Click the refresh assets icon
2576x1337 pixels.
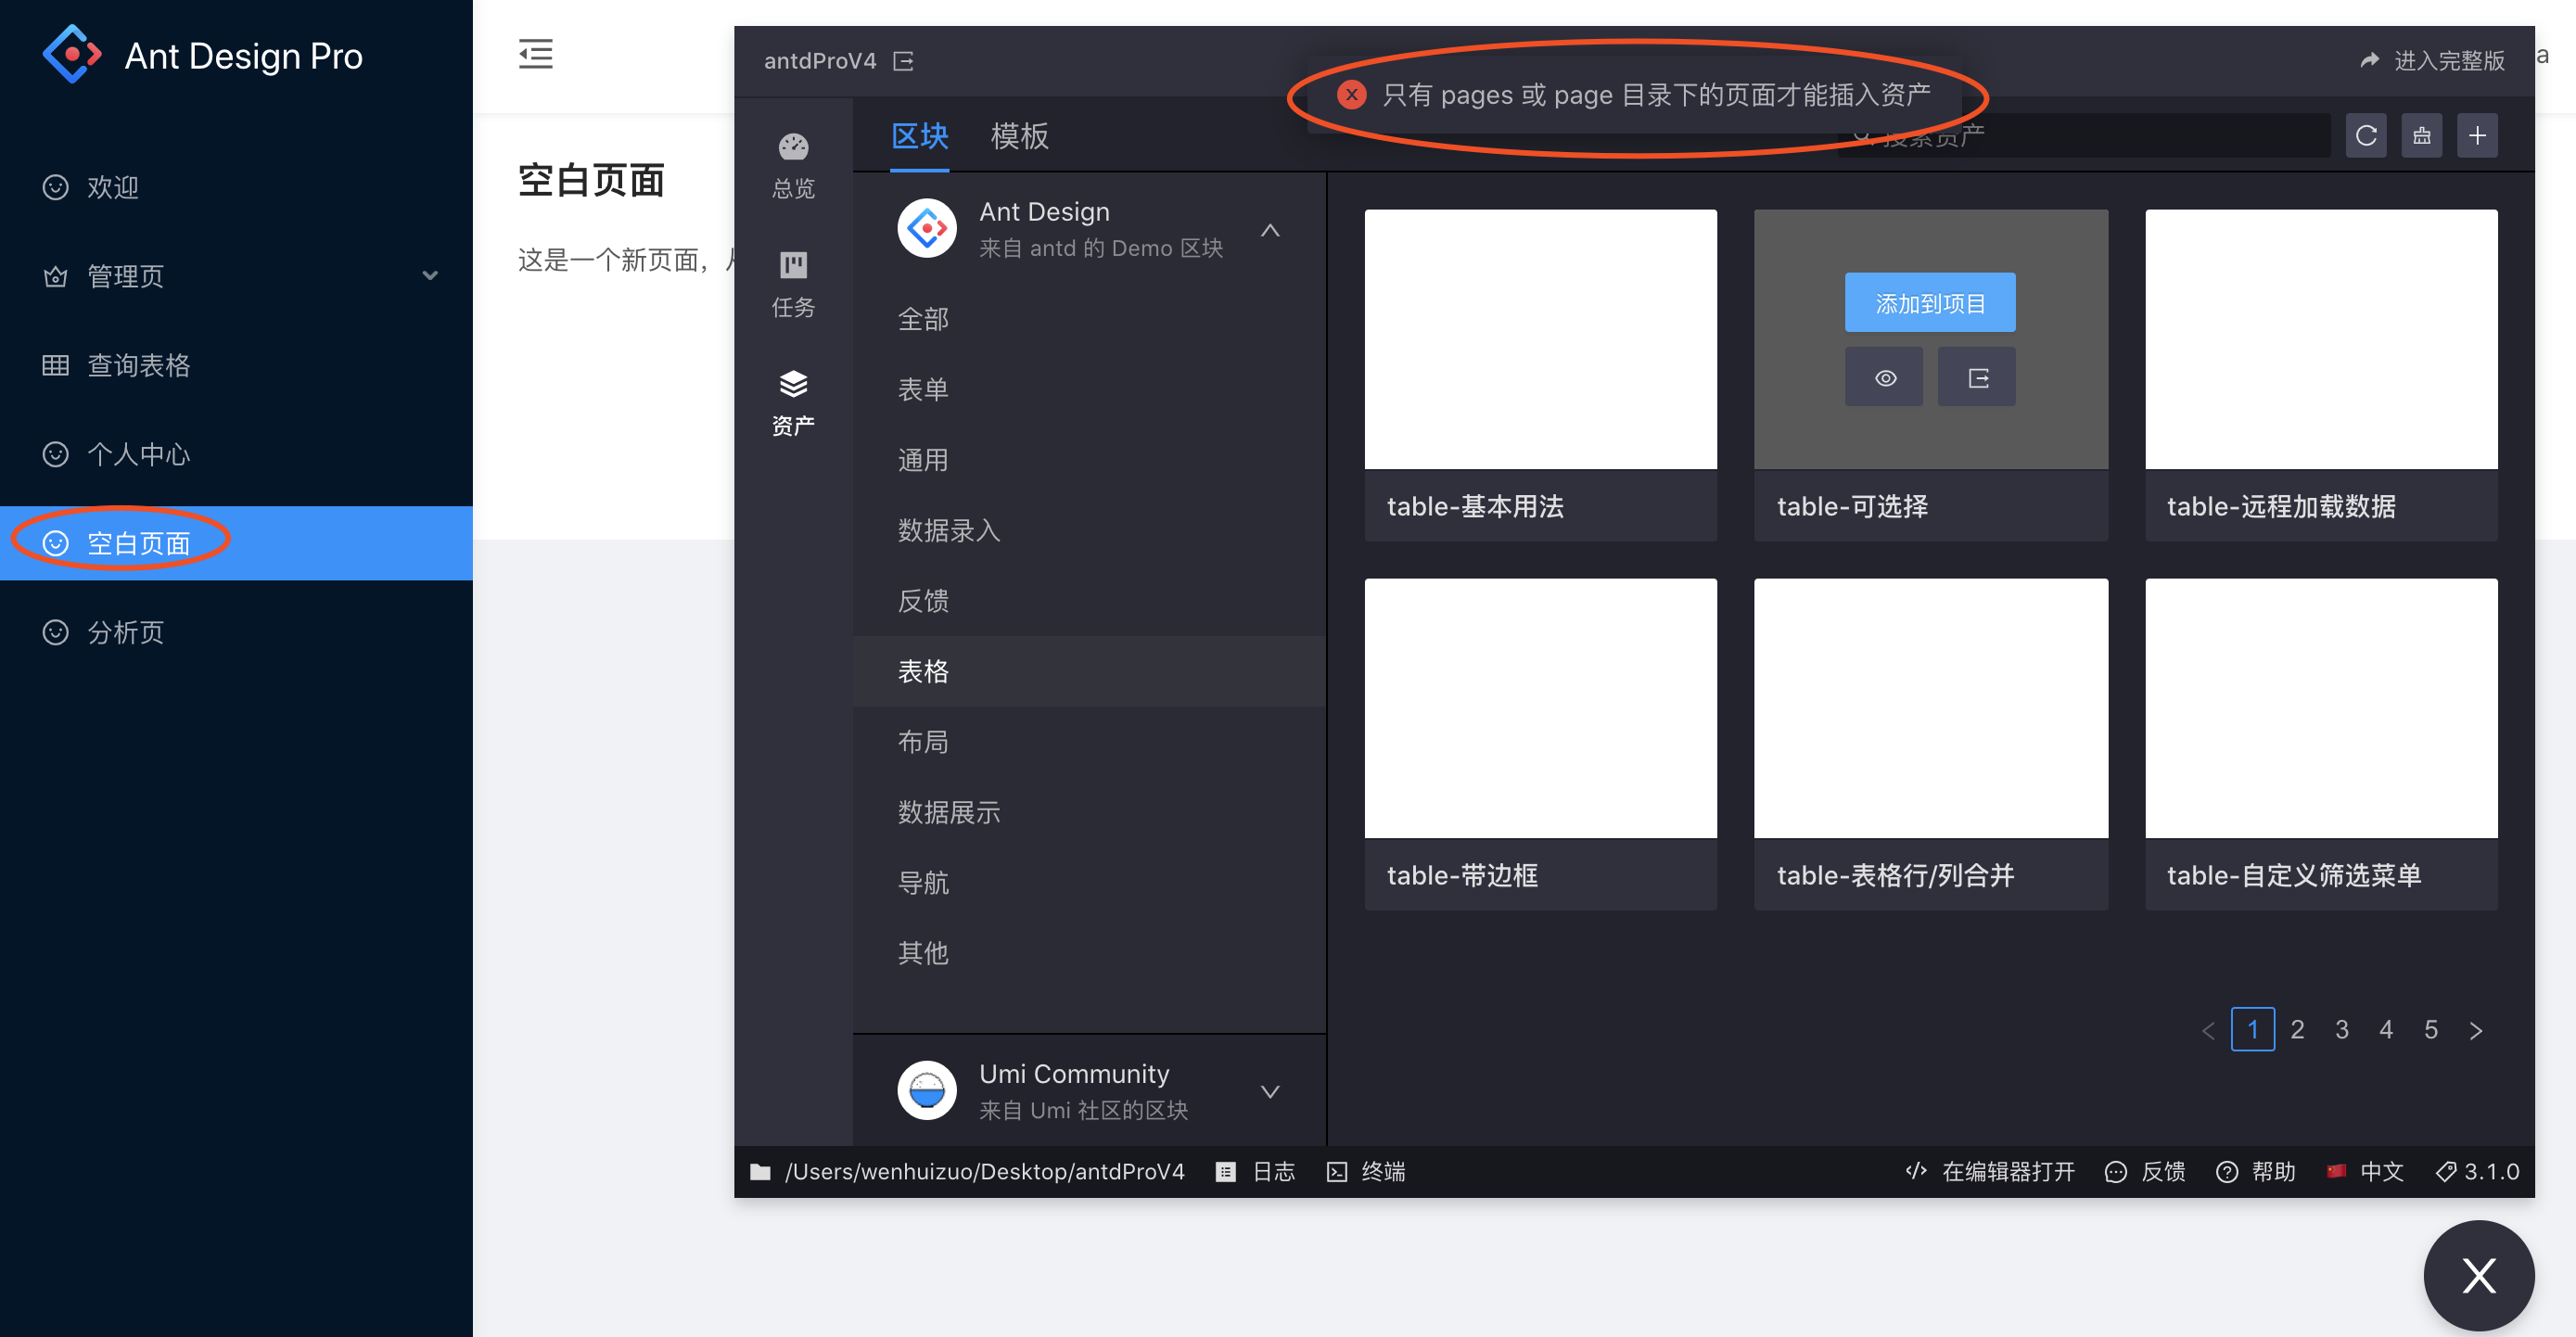click(x=2365, y=136)
